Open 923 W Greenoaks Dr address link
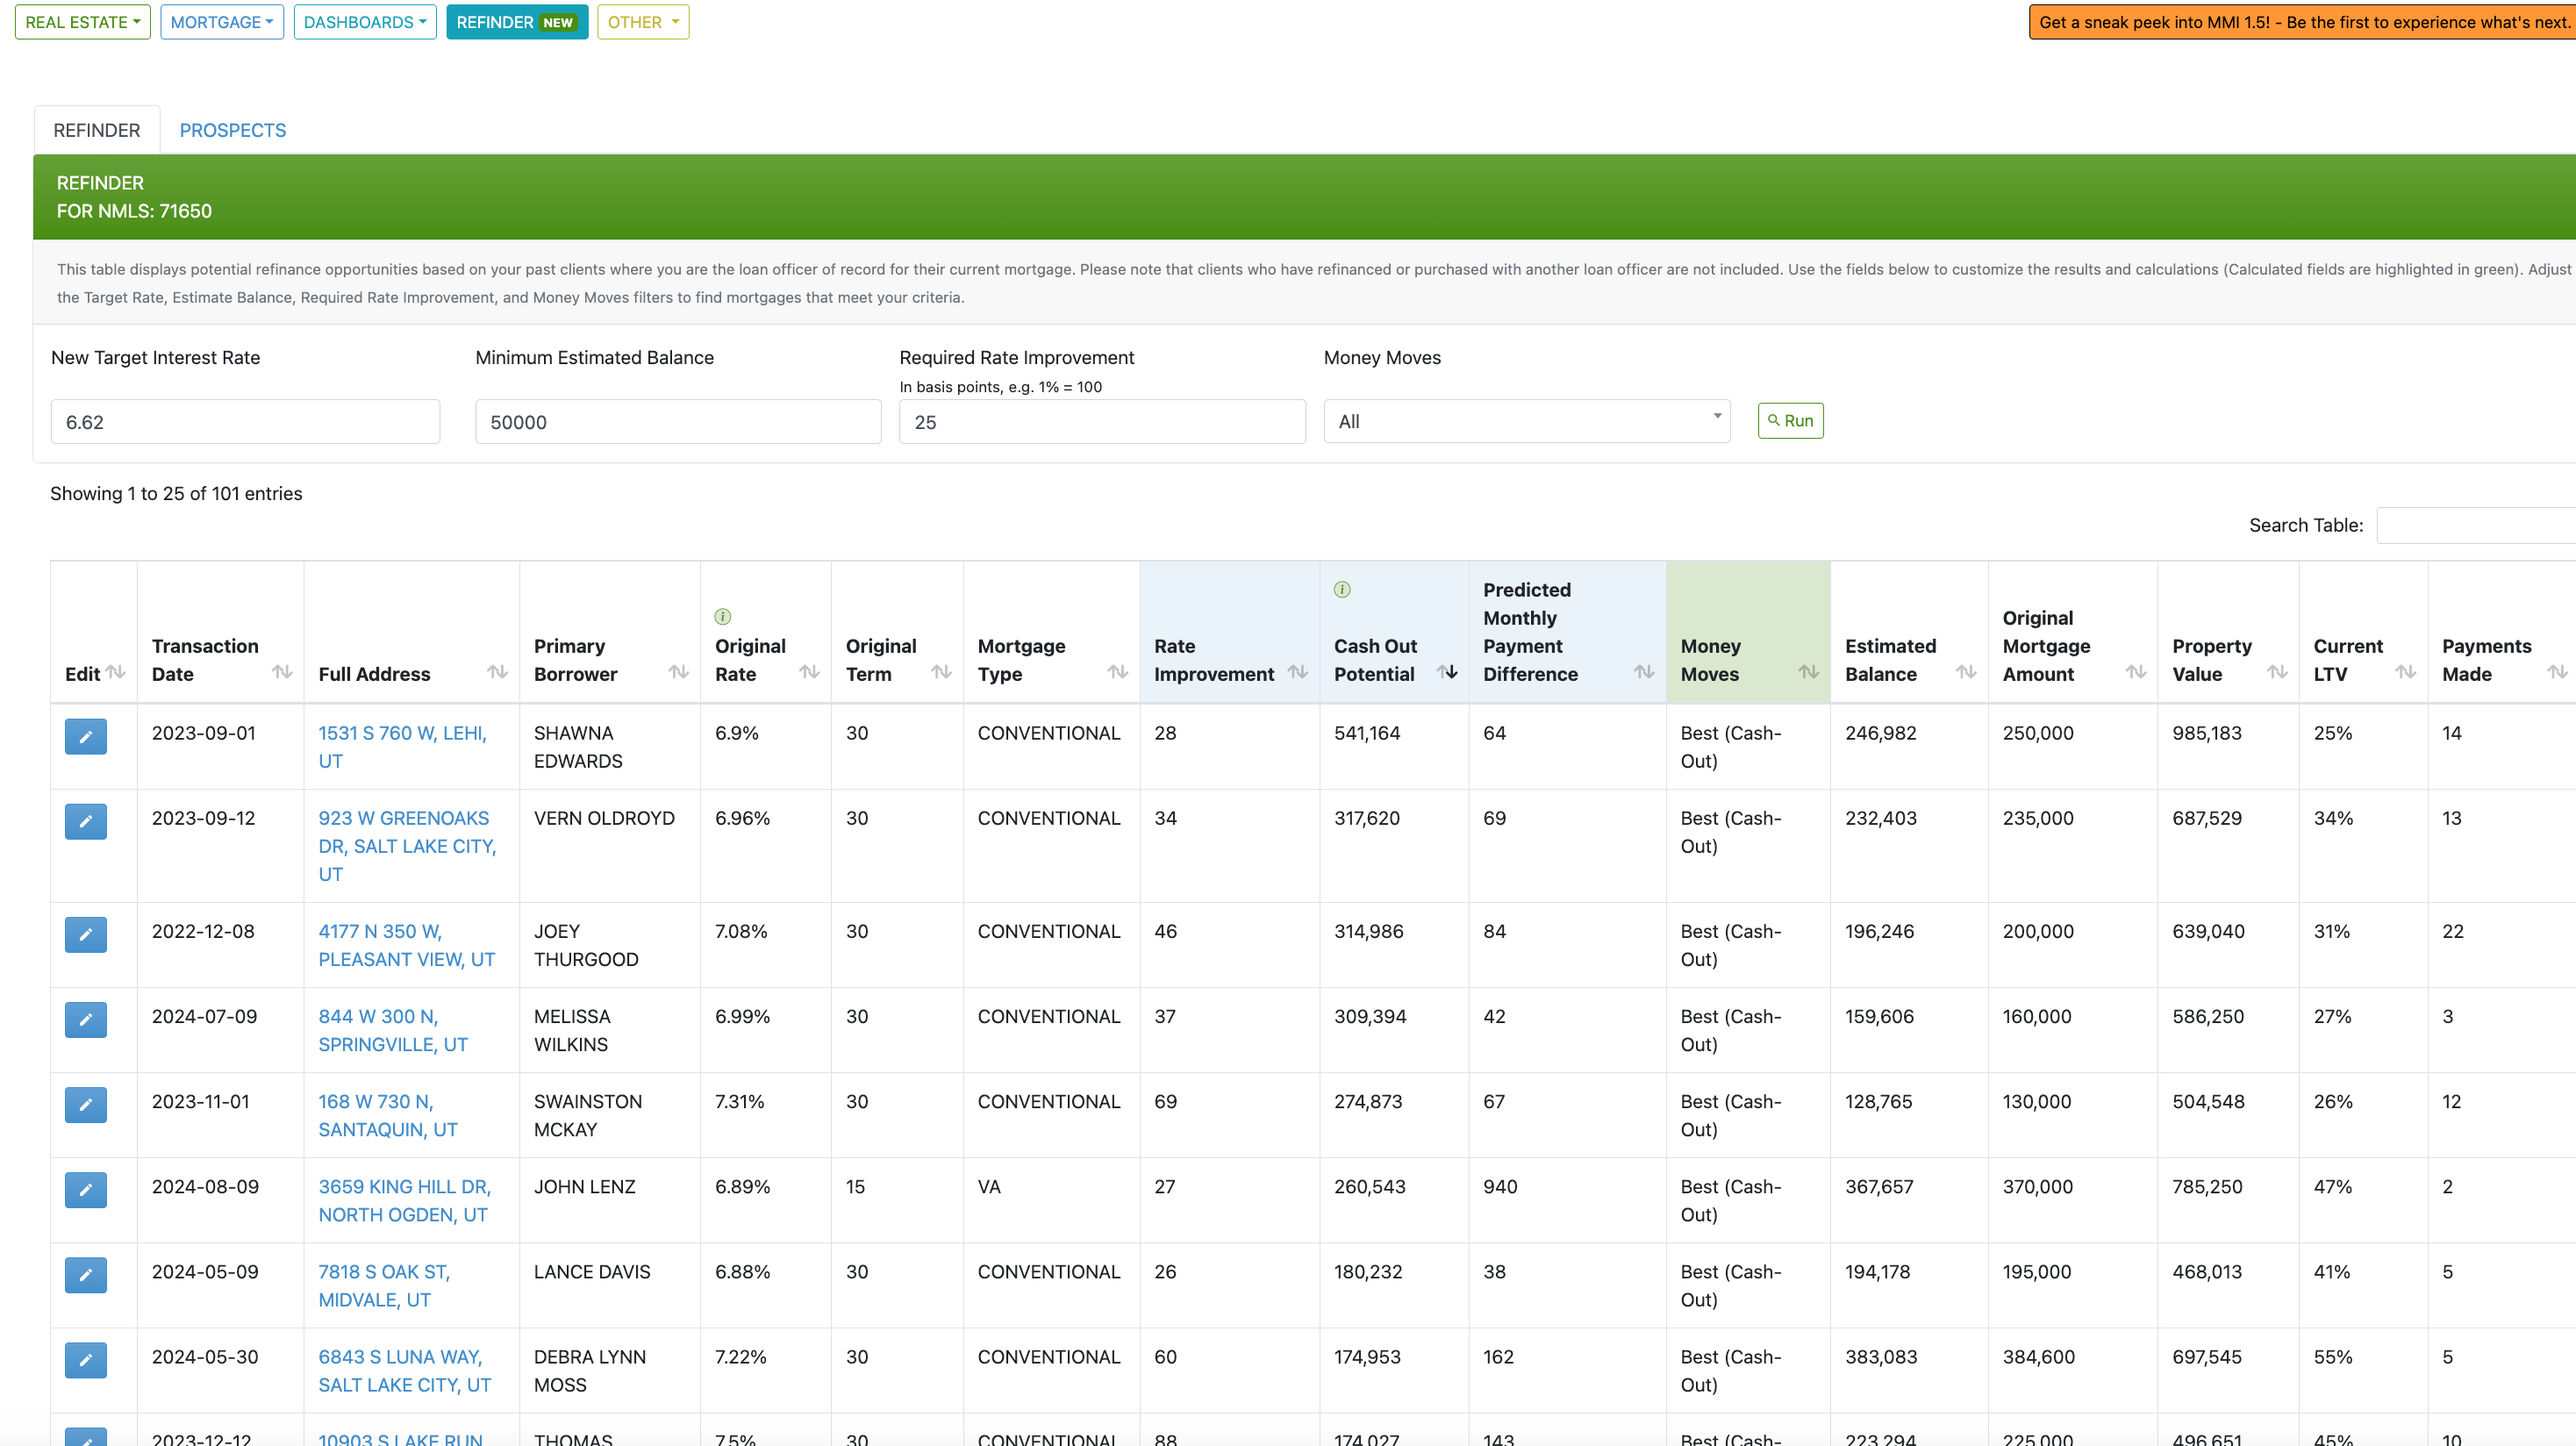 click(x=407, y=846)
